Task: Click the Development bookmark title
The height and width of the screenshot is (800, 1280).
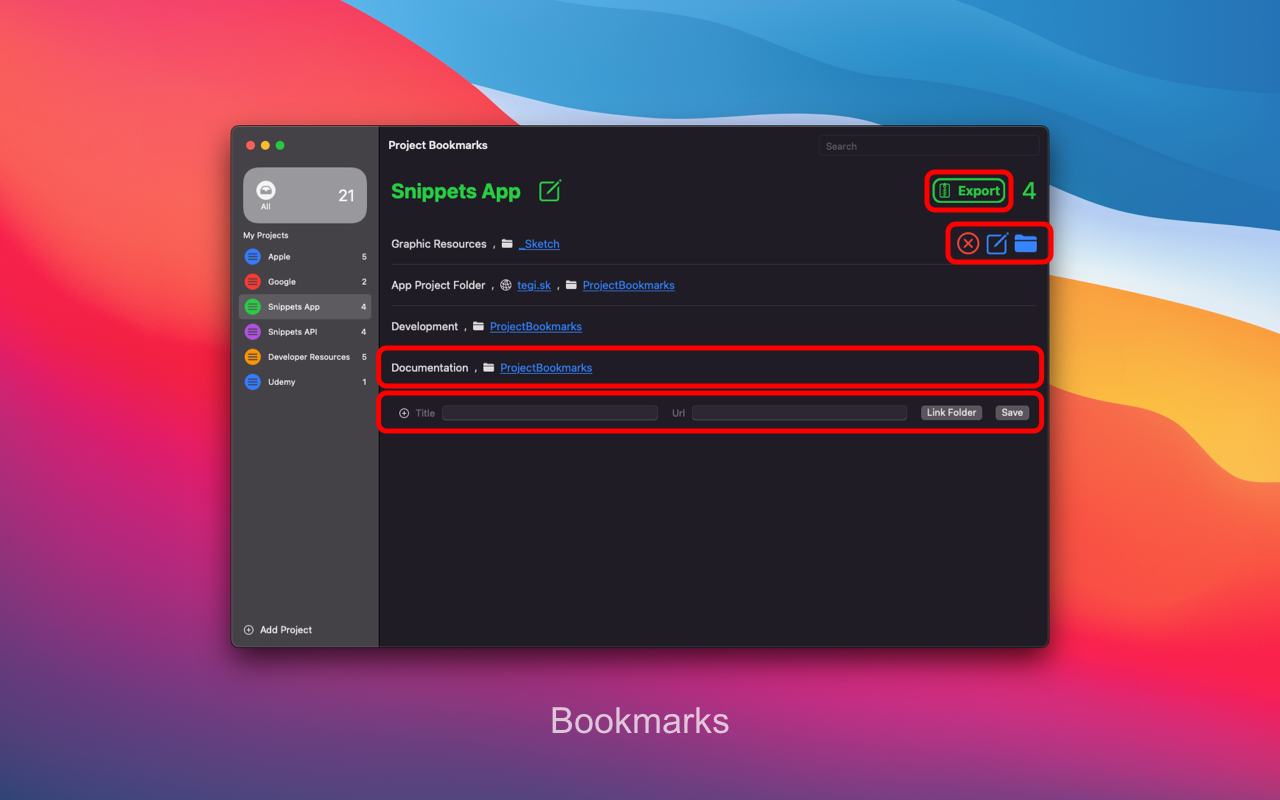Action: [x=425, y=326]
